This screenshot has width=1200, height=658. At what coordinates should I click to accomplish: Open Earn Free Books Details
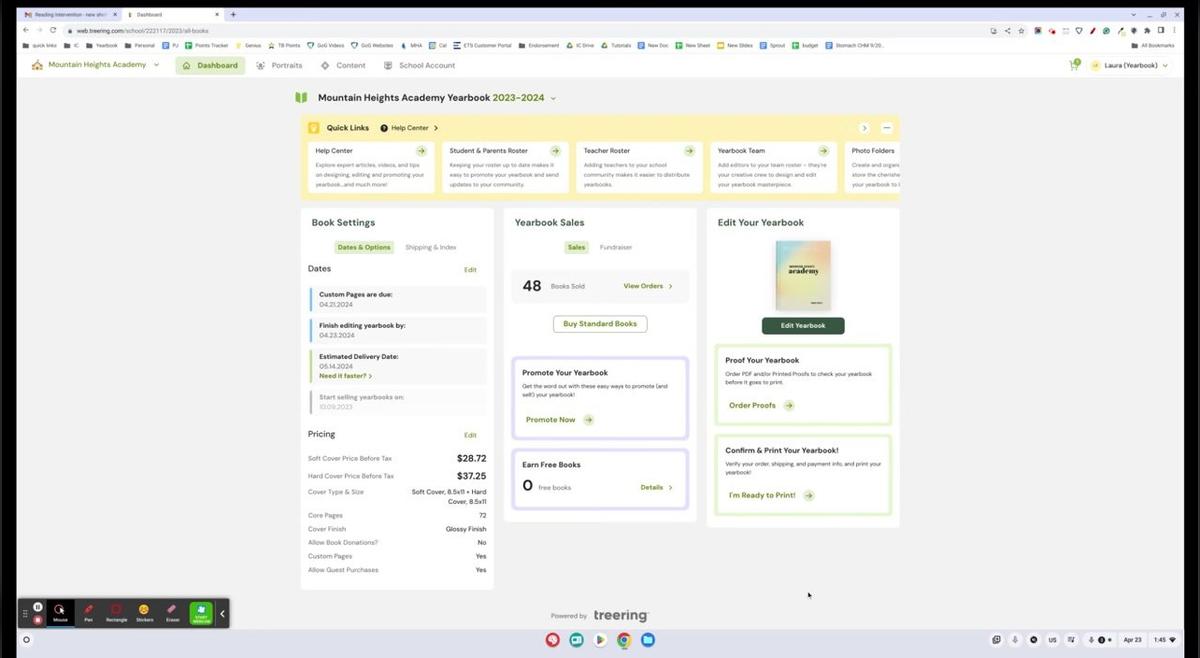point(656,487)
